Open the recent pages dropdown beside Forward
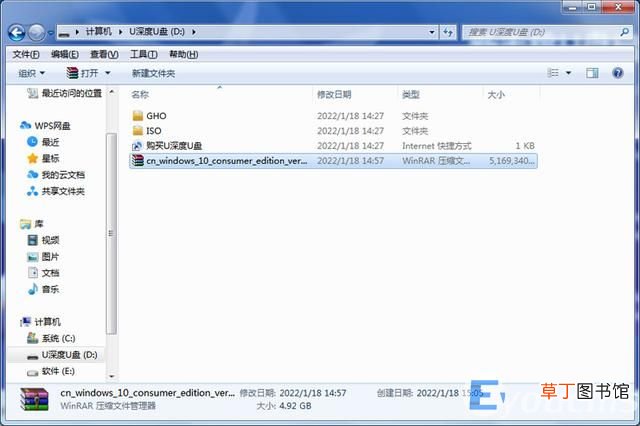This screenshot has width=640, height=426. tap(51, 33)
